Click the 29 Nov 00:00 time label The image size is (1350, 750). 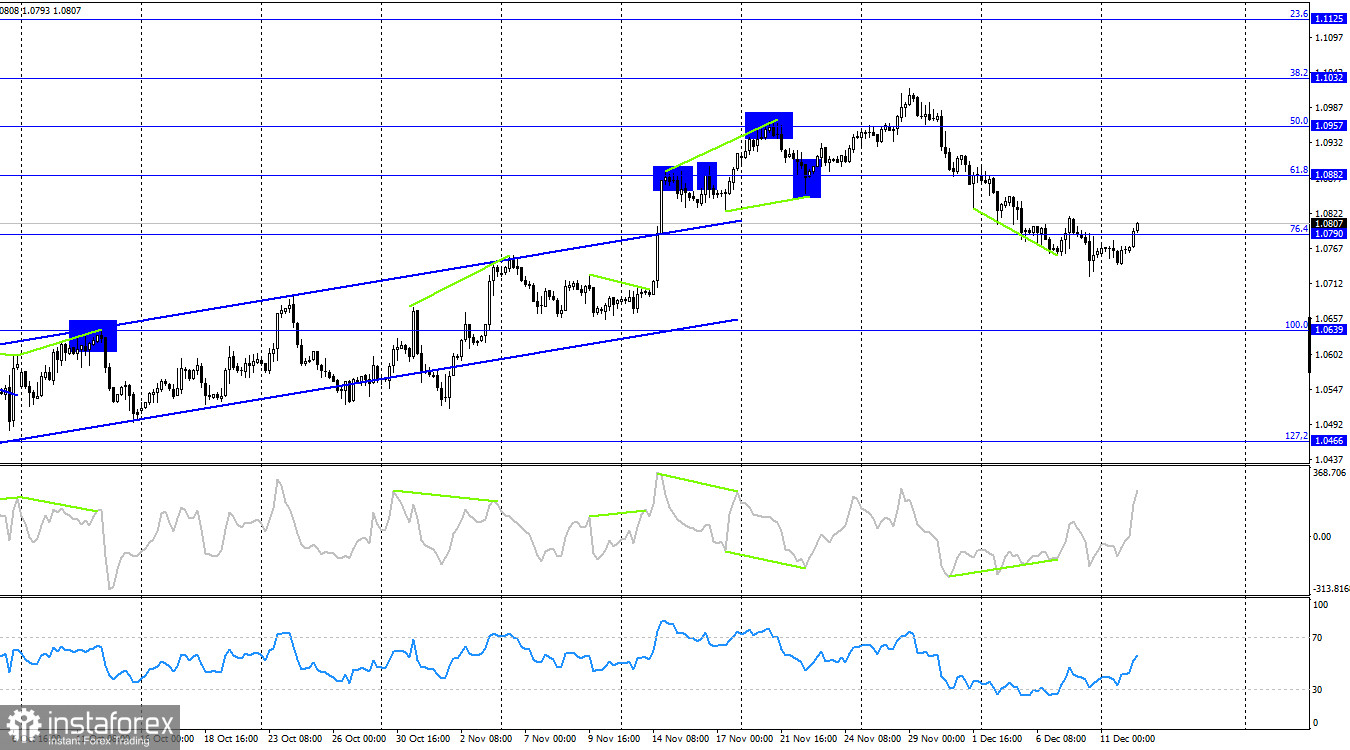(x=938, y=739)
